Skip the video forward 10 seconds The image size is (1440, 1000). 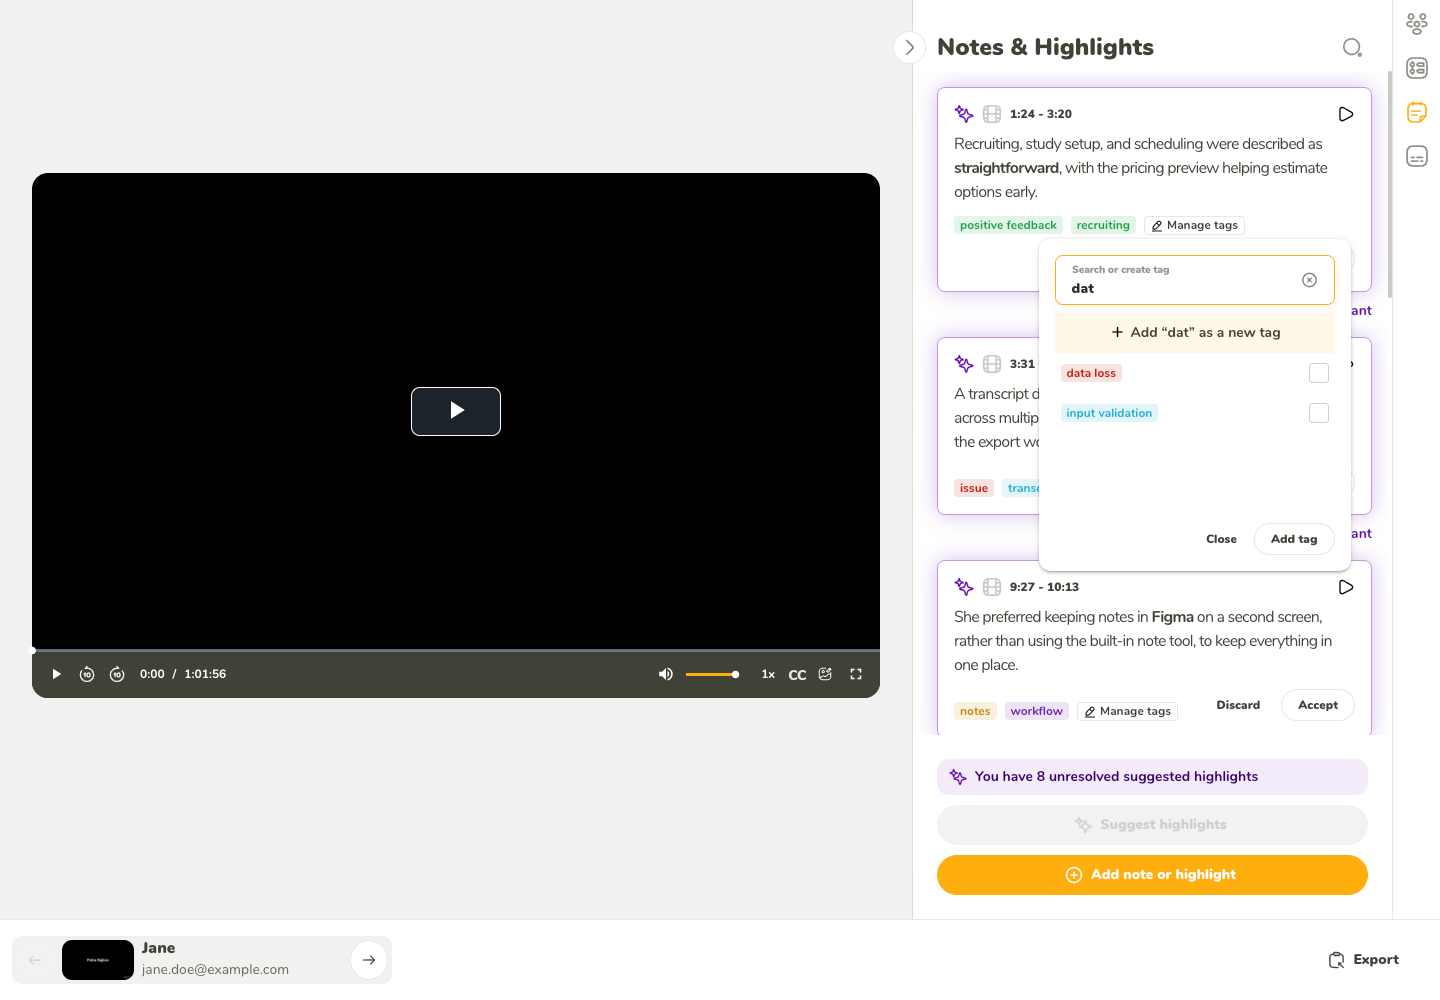click(117, 674)
